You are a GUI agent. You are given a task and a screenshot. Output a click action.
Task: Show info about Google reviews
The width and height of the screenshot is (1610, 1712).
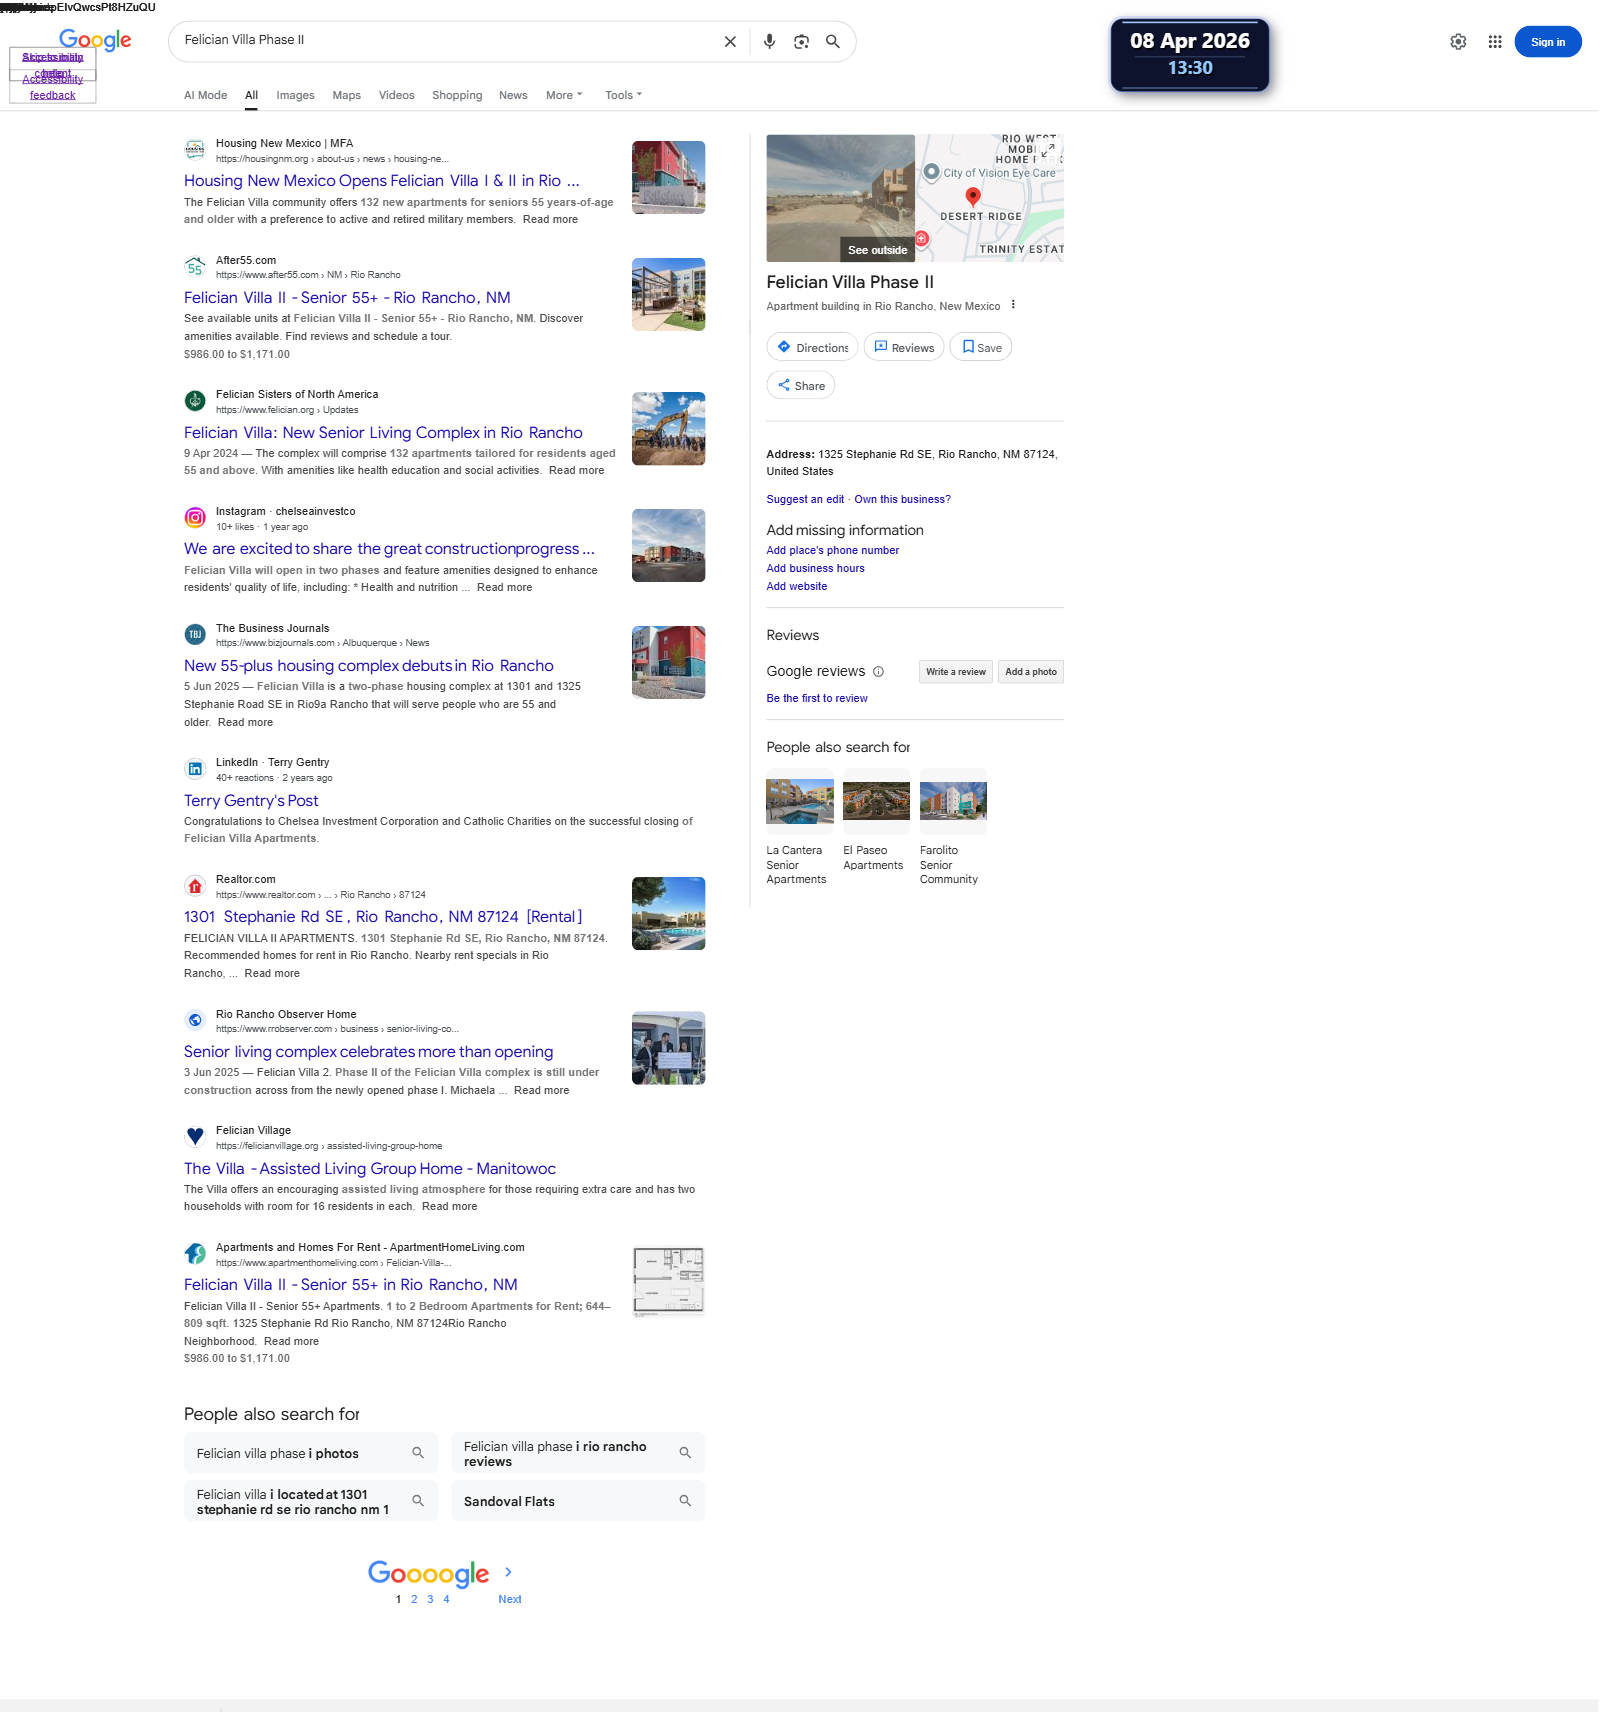click(878, 672)
